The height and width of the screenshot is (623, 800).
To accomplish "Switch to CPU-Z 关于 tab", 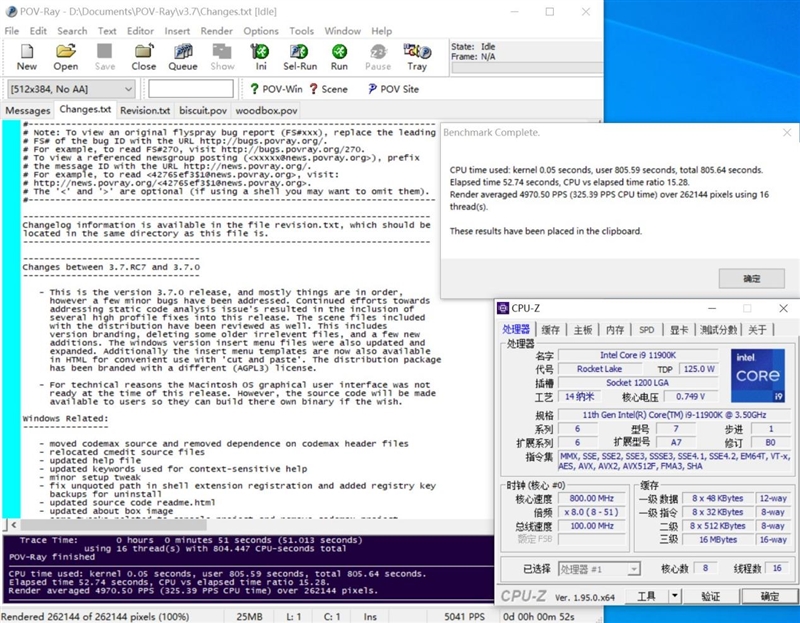I will click(757, 330).
